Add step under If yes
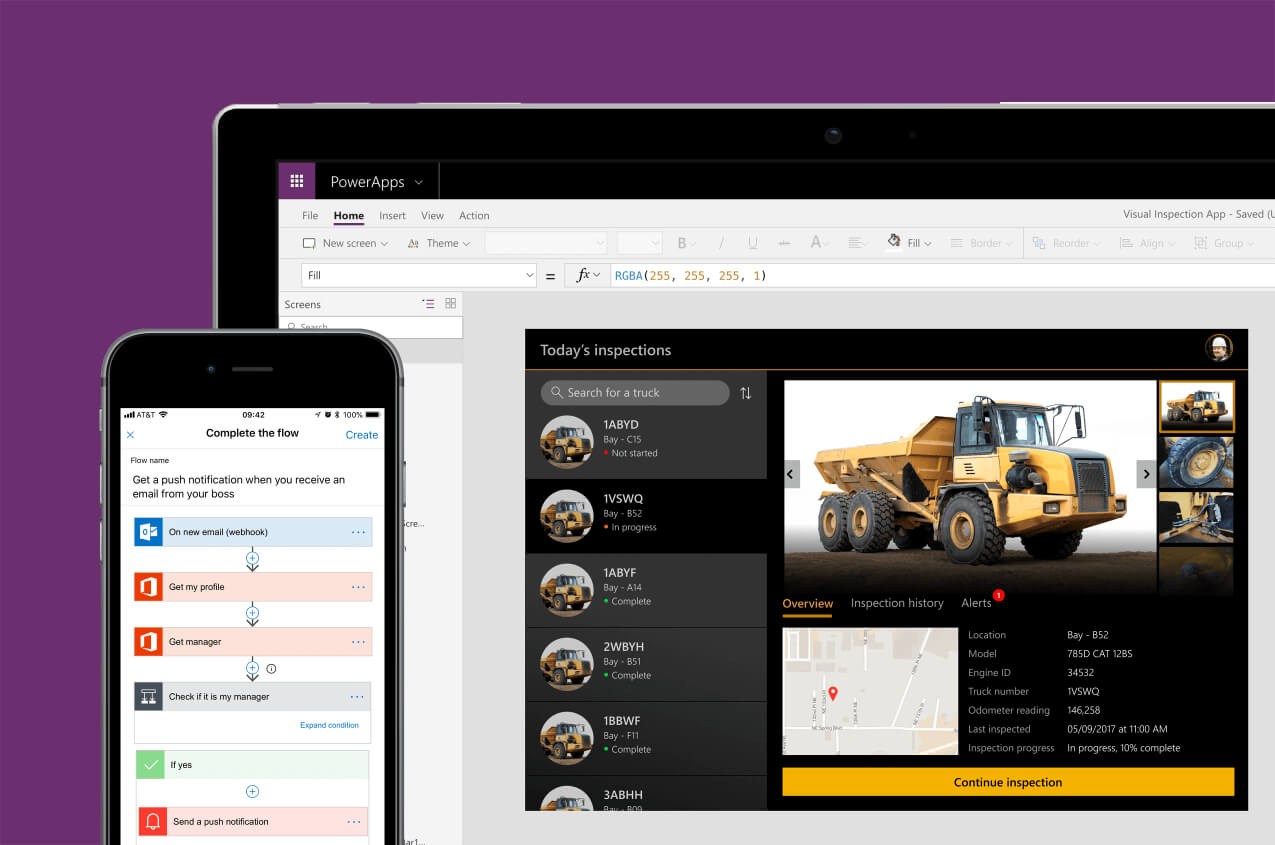This screenshot has width=1275, height=845. pos(252,791)
